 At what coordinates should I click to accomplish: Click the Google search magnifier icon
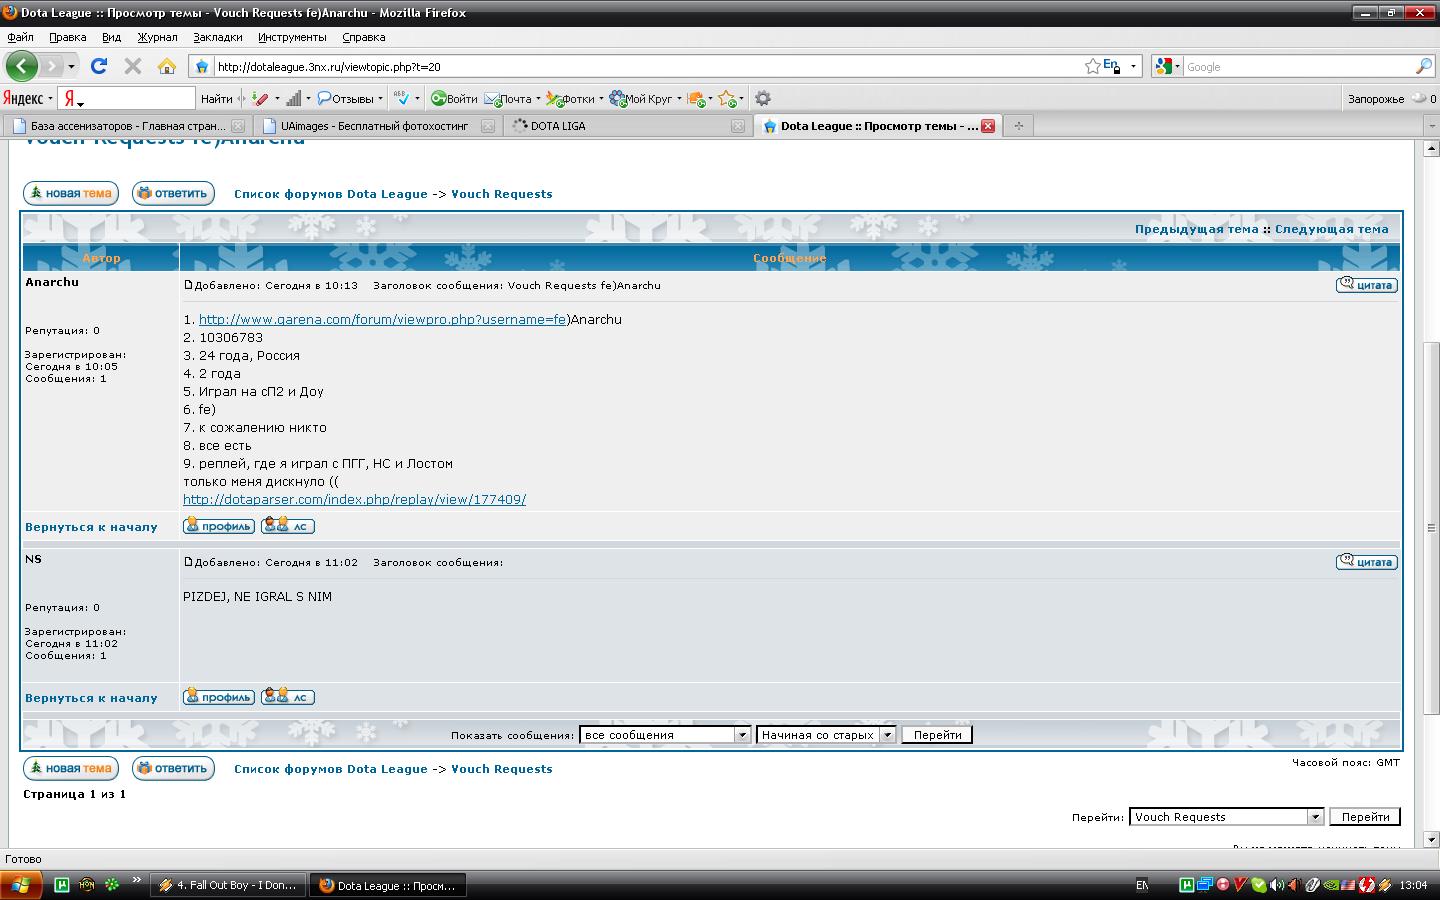1423,66
